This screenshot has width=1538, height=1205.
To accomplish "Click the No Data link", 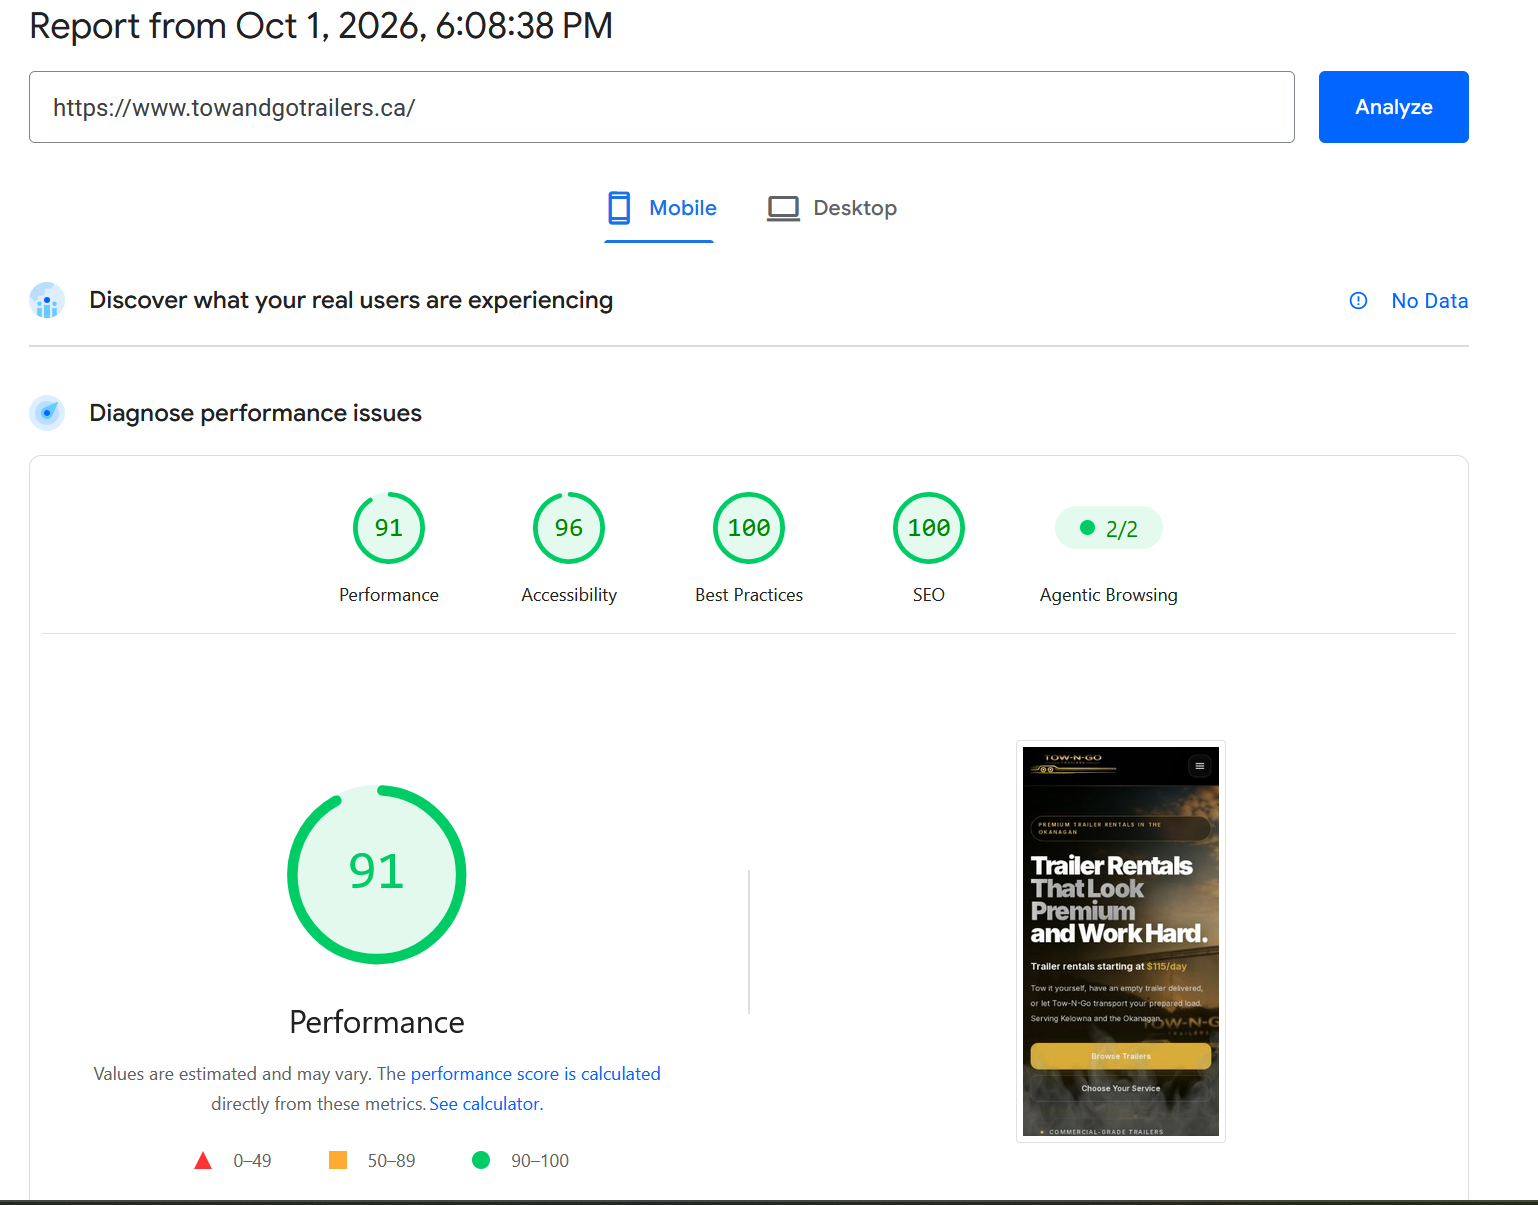I will (x=1429, y=301).
